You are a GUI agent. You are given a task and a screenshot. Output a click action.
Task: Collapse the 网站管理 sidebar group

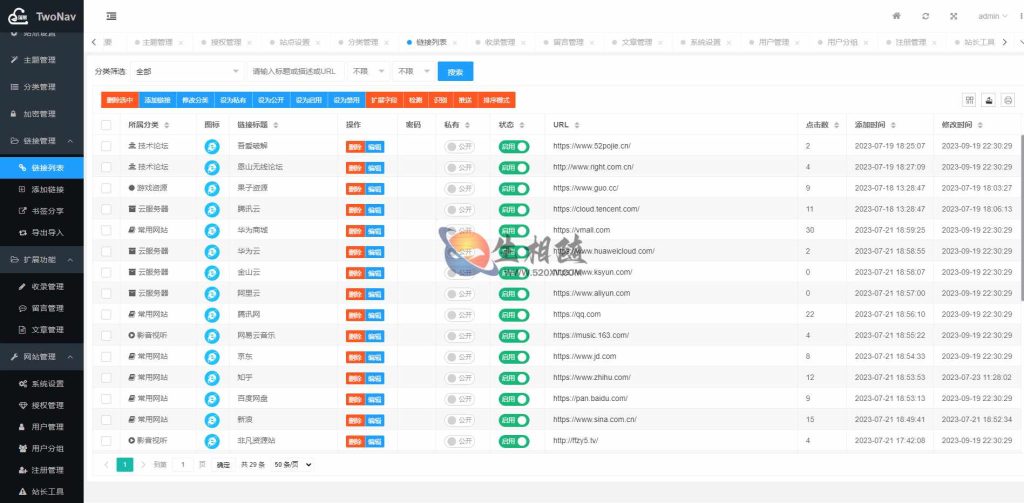click(42, 357)
